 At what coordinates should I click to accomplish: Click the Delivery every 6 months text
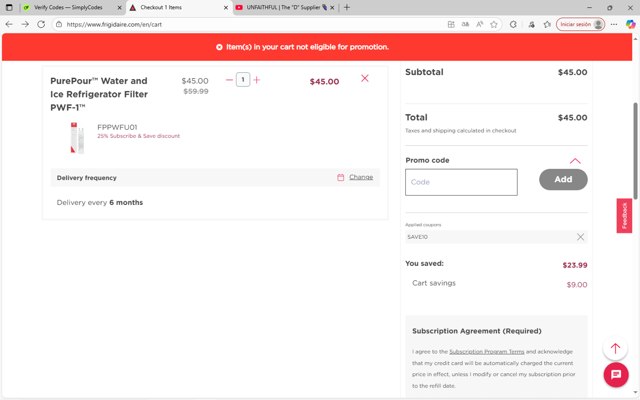click(100, 202)
